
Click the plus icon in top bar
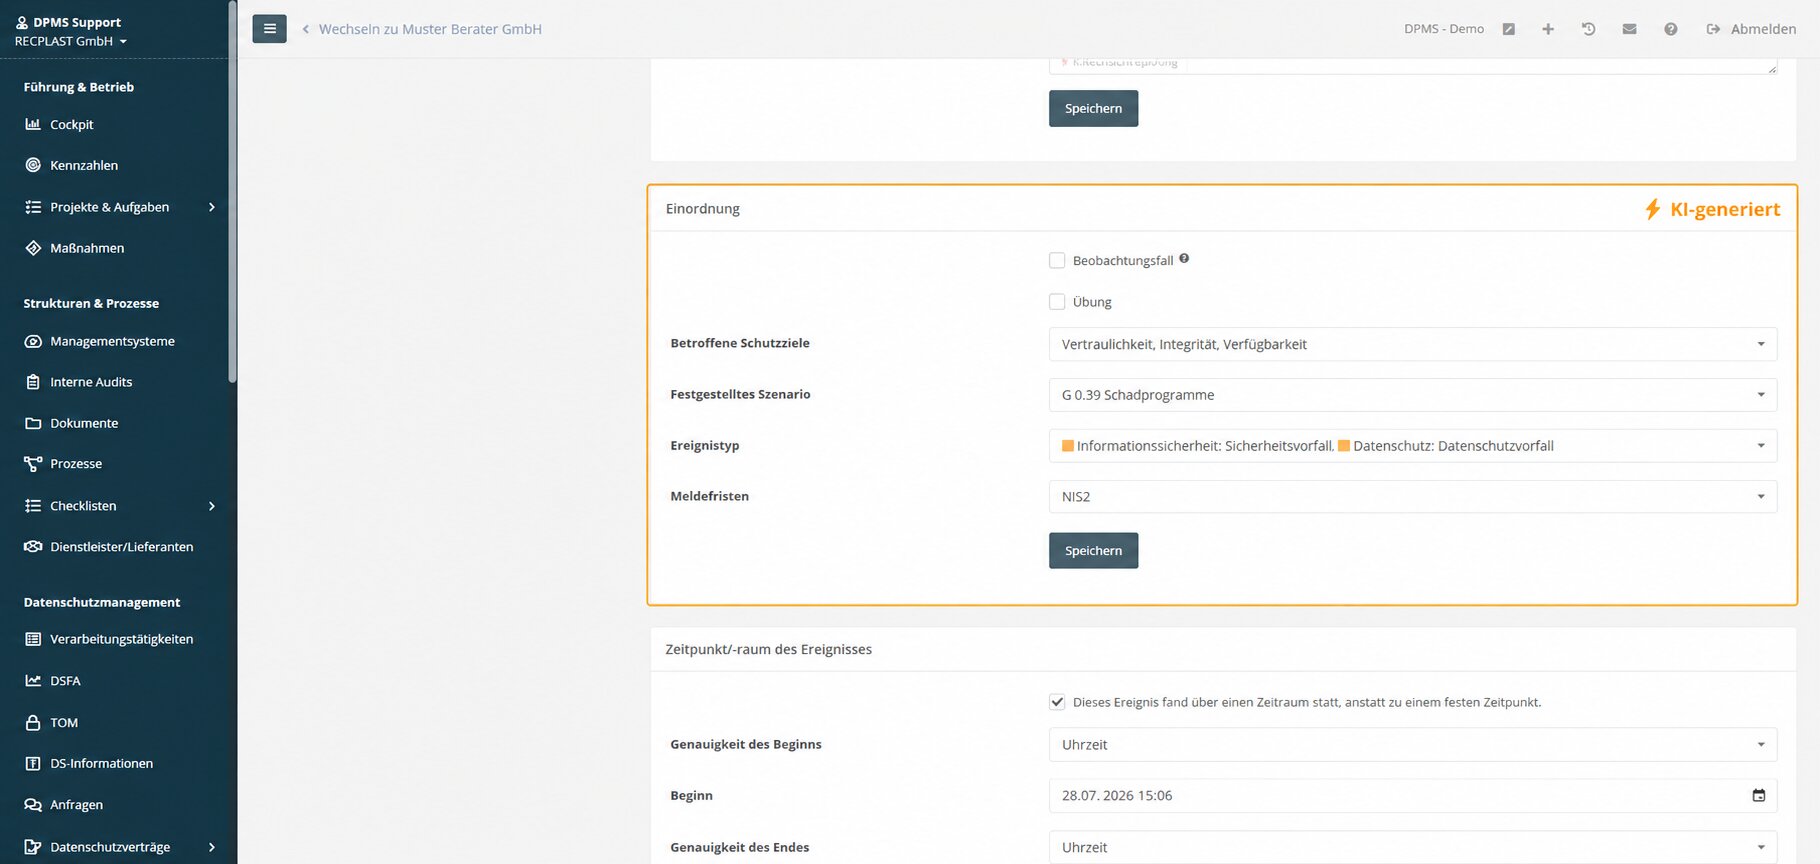point(1548,29)
